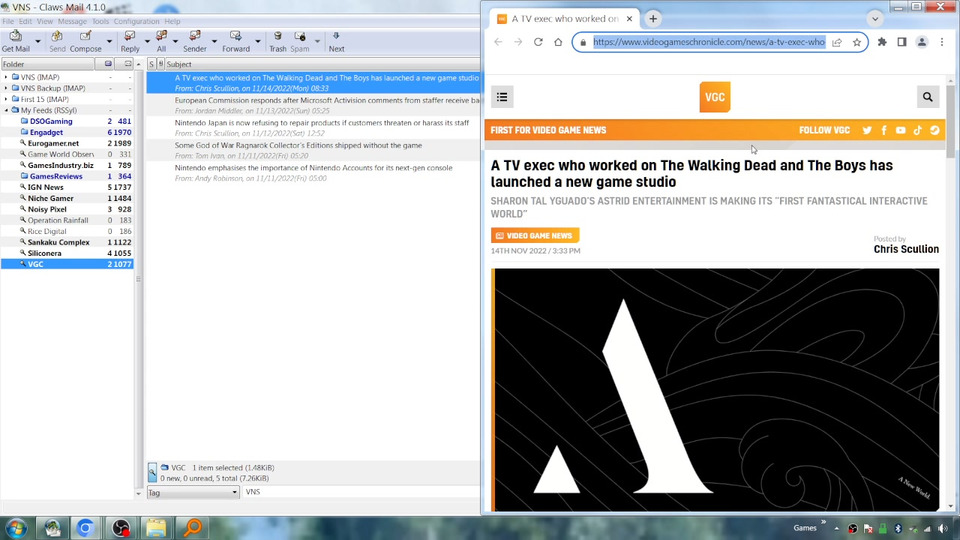Screen dimensions: 960x540
Task: Close the 'A TV exec' tab
Action: point(629,19)
